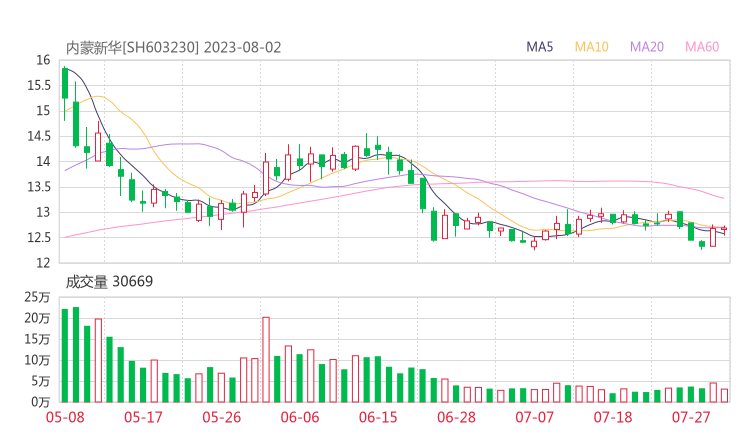Click the 15万 volume axis label
The image size is (740, 440).
click(x=37, y=339)
